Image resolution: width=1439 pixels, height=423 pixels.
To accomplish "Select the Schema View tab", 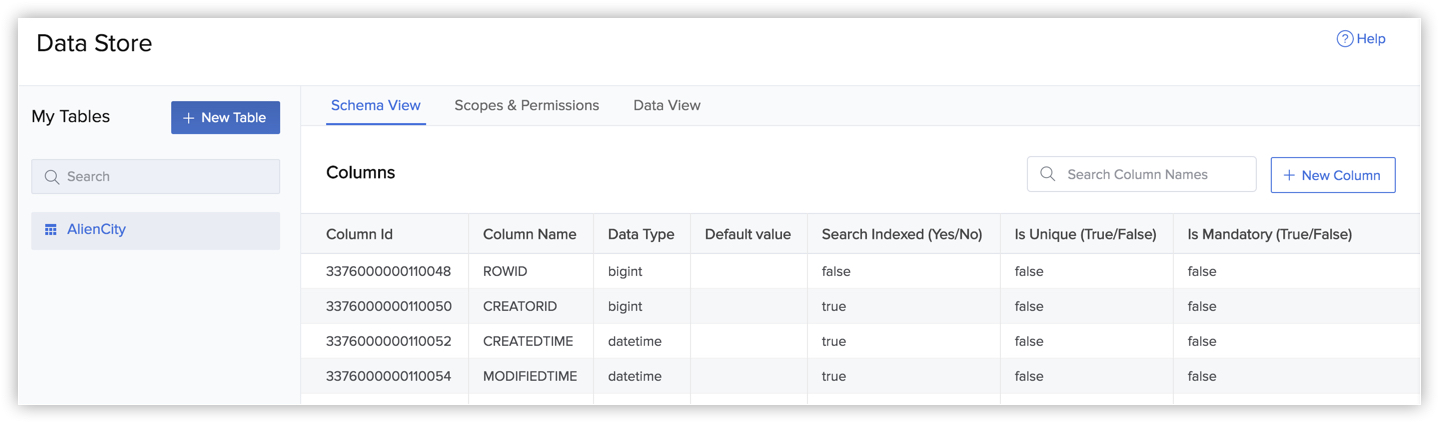I will coord(375,105).
